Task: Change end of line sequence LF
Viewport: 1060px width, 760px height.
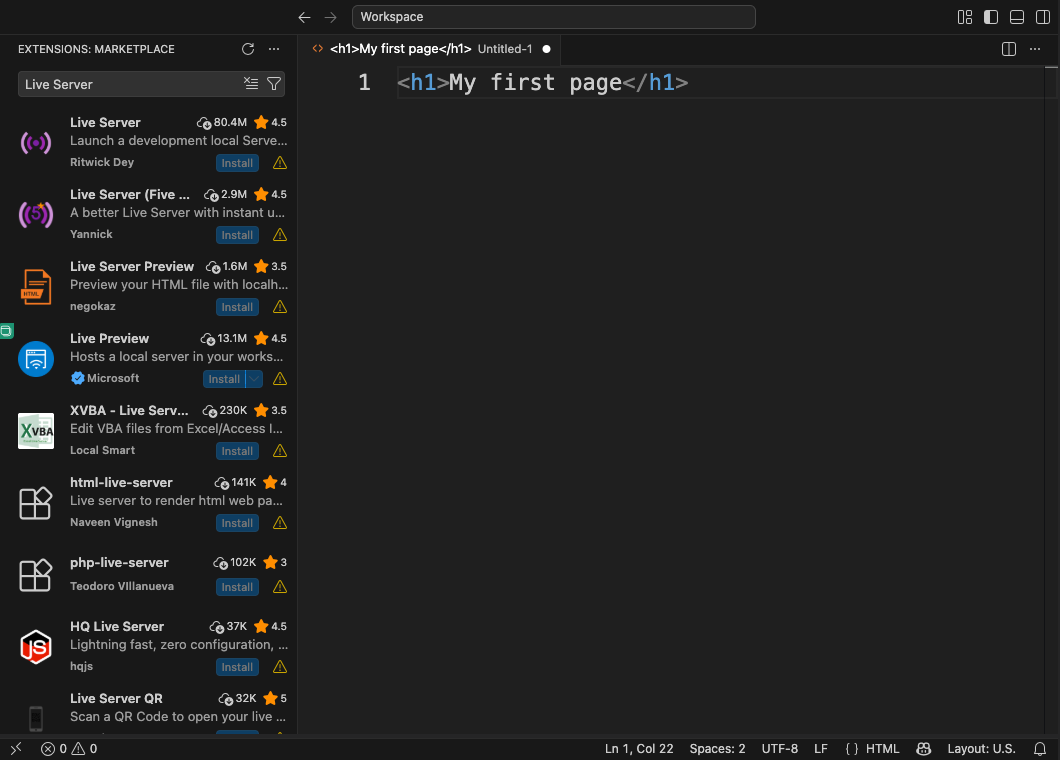Action: point(821,749)
